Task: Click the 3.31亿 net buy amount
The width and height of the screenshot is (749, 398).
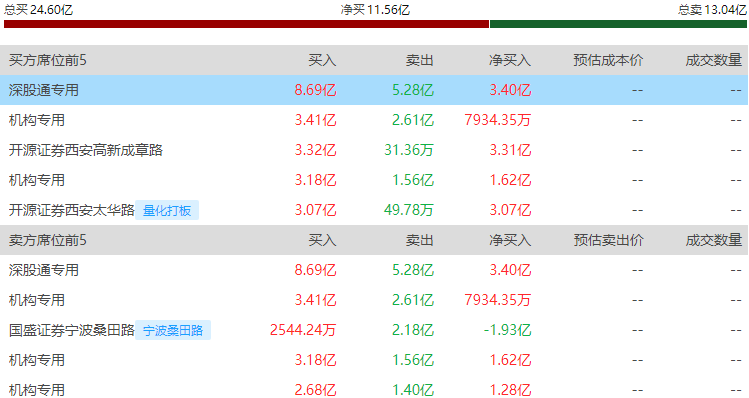Action: point(510,150)
